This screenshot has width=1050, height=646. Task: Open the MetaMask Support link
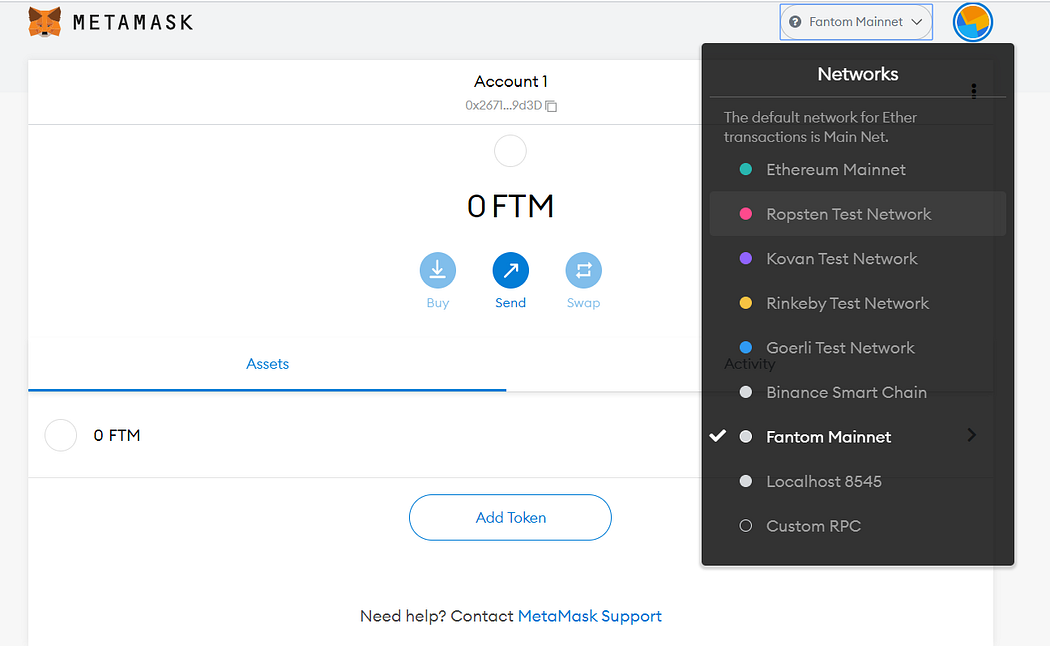(x=589, y=616)
